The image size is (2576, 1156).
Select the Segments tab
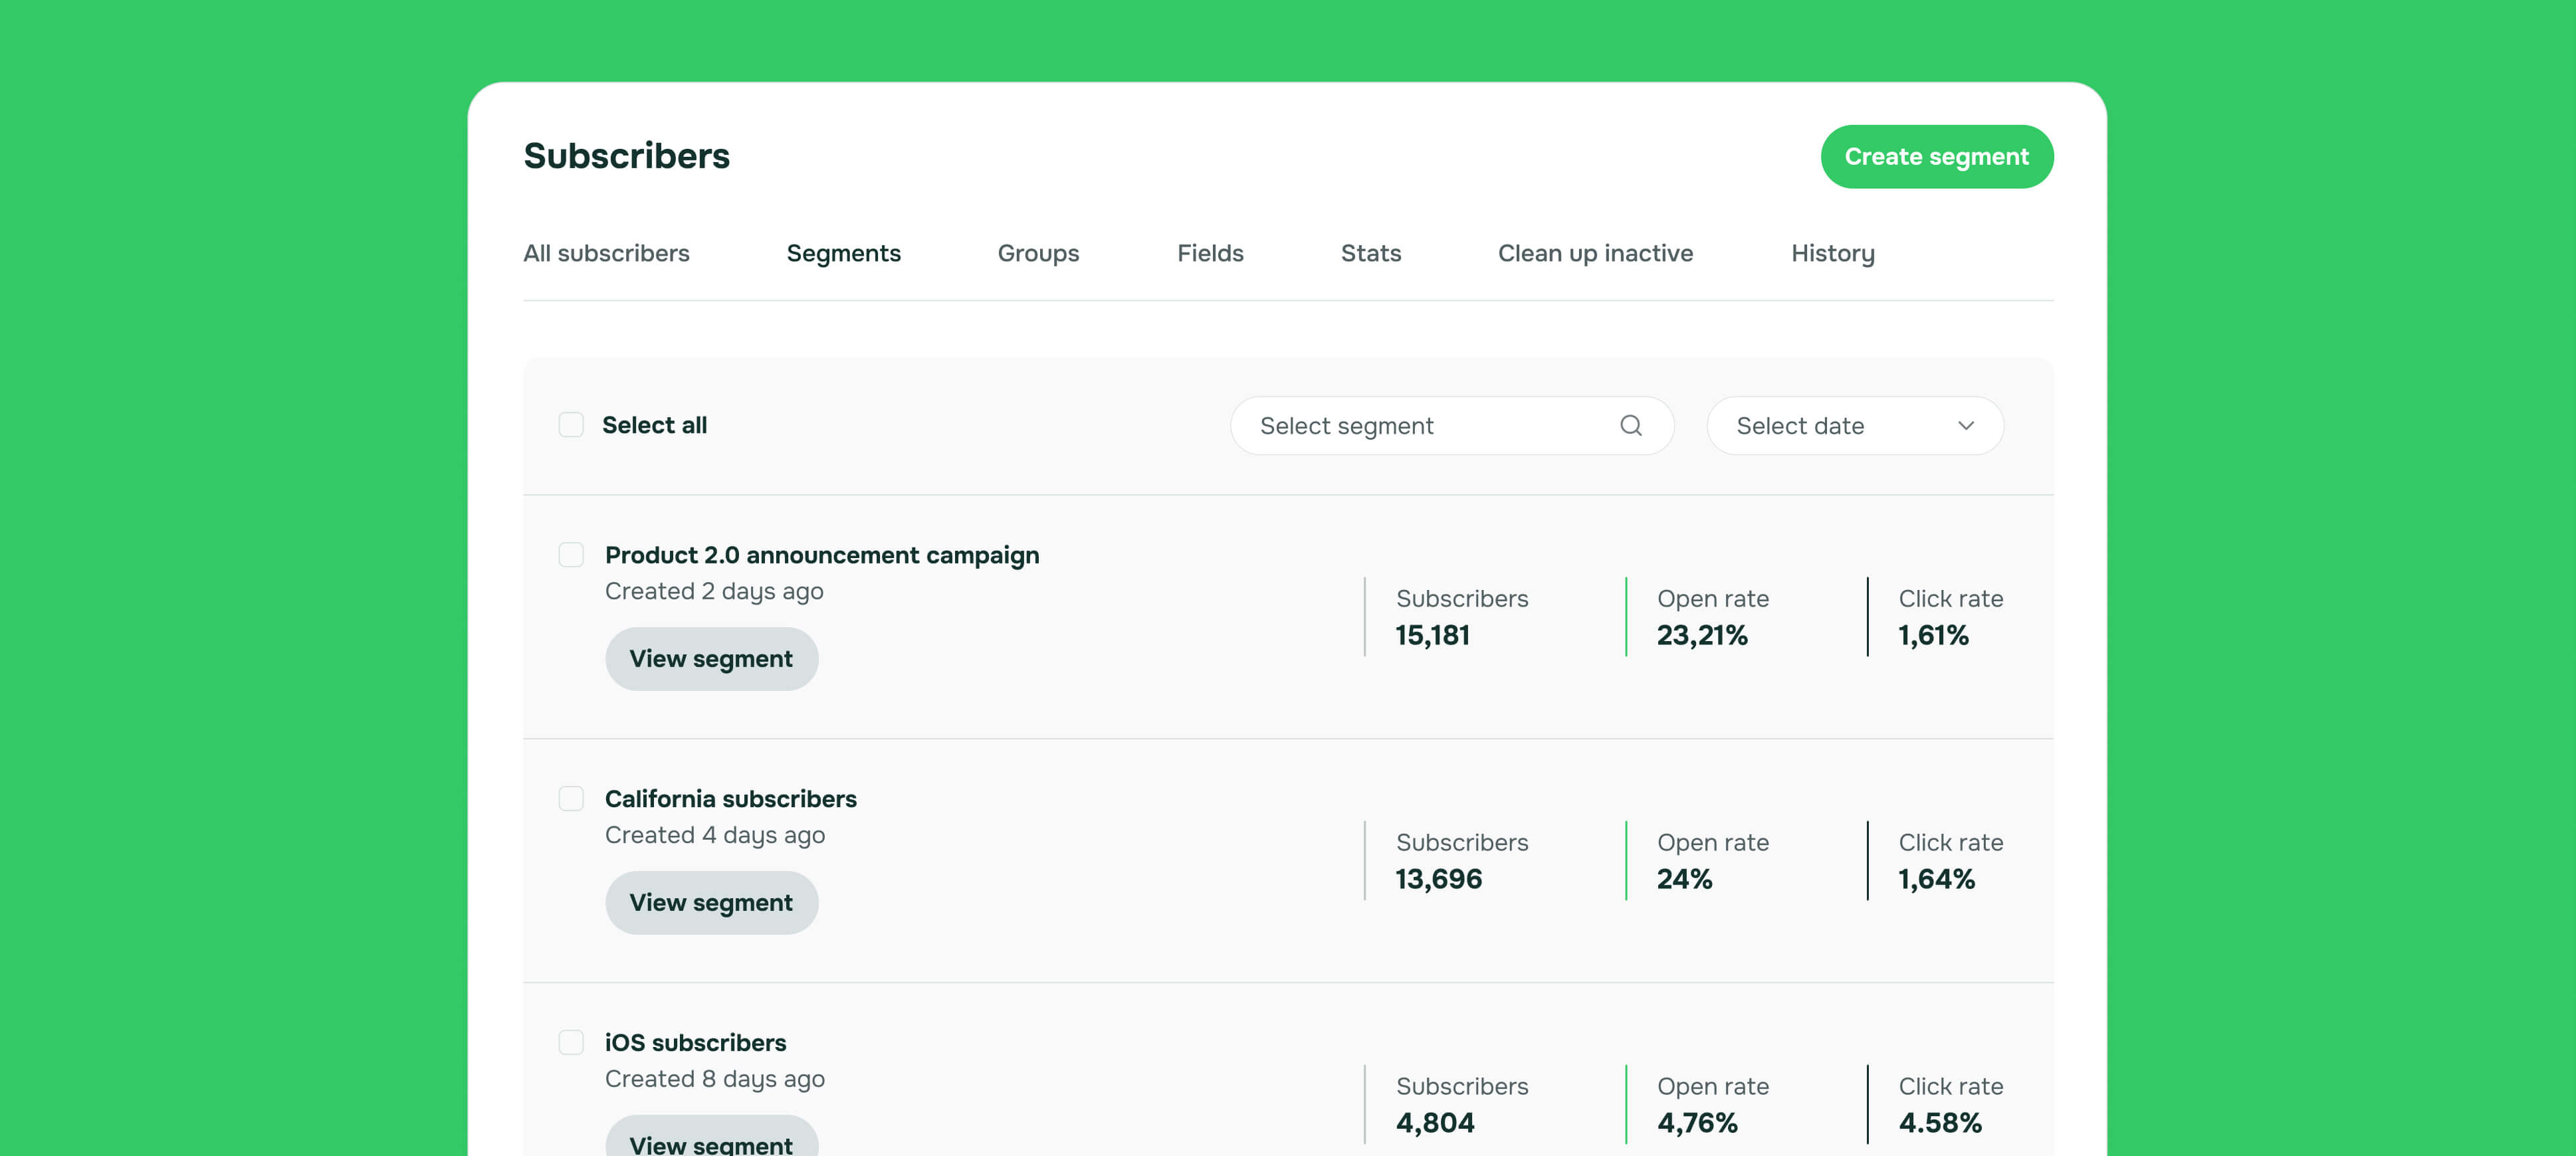(843, 253)
